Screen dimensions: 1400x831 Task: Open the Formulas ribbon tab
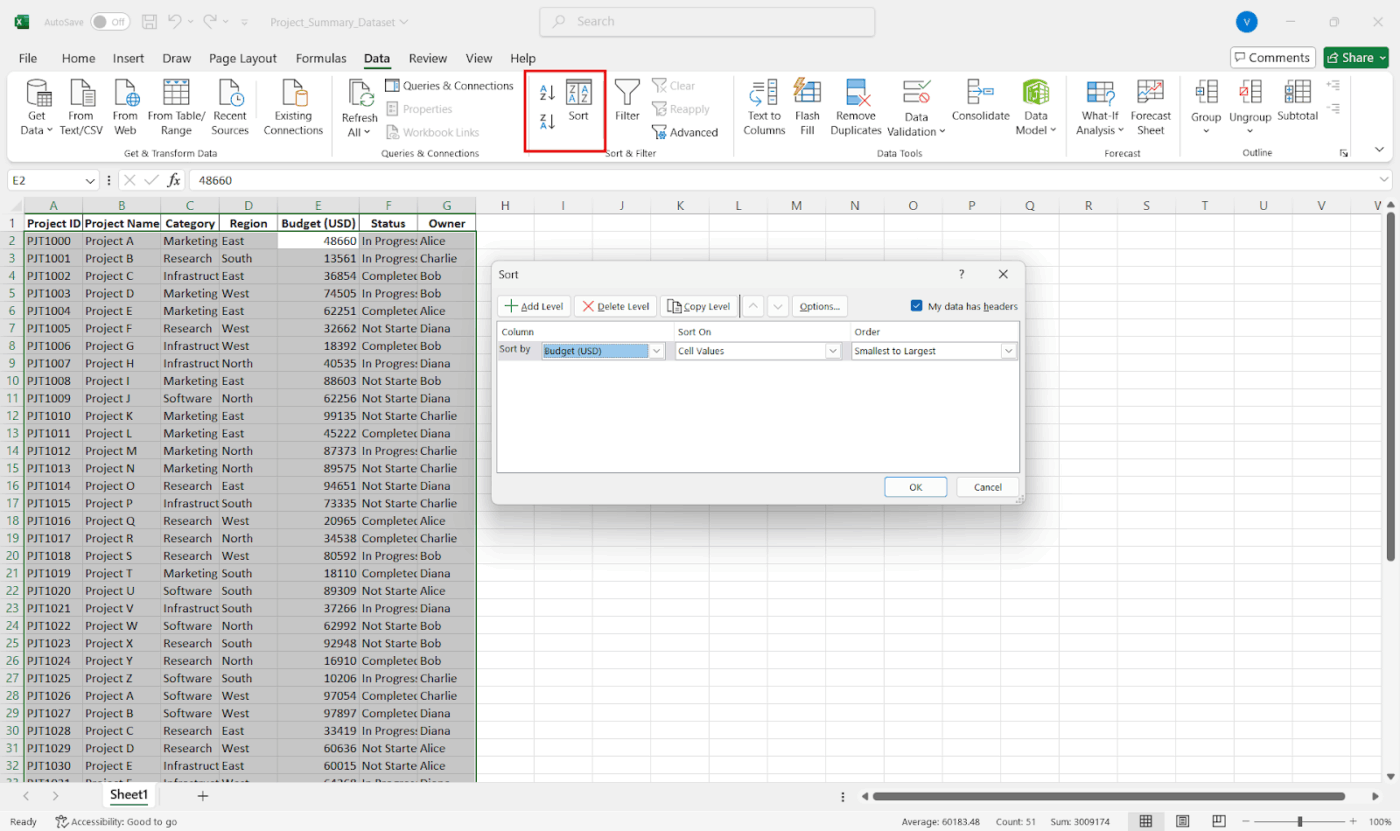pyautogui.click(x=321, y=58)
